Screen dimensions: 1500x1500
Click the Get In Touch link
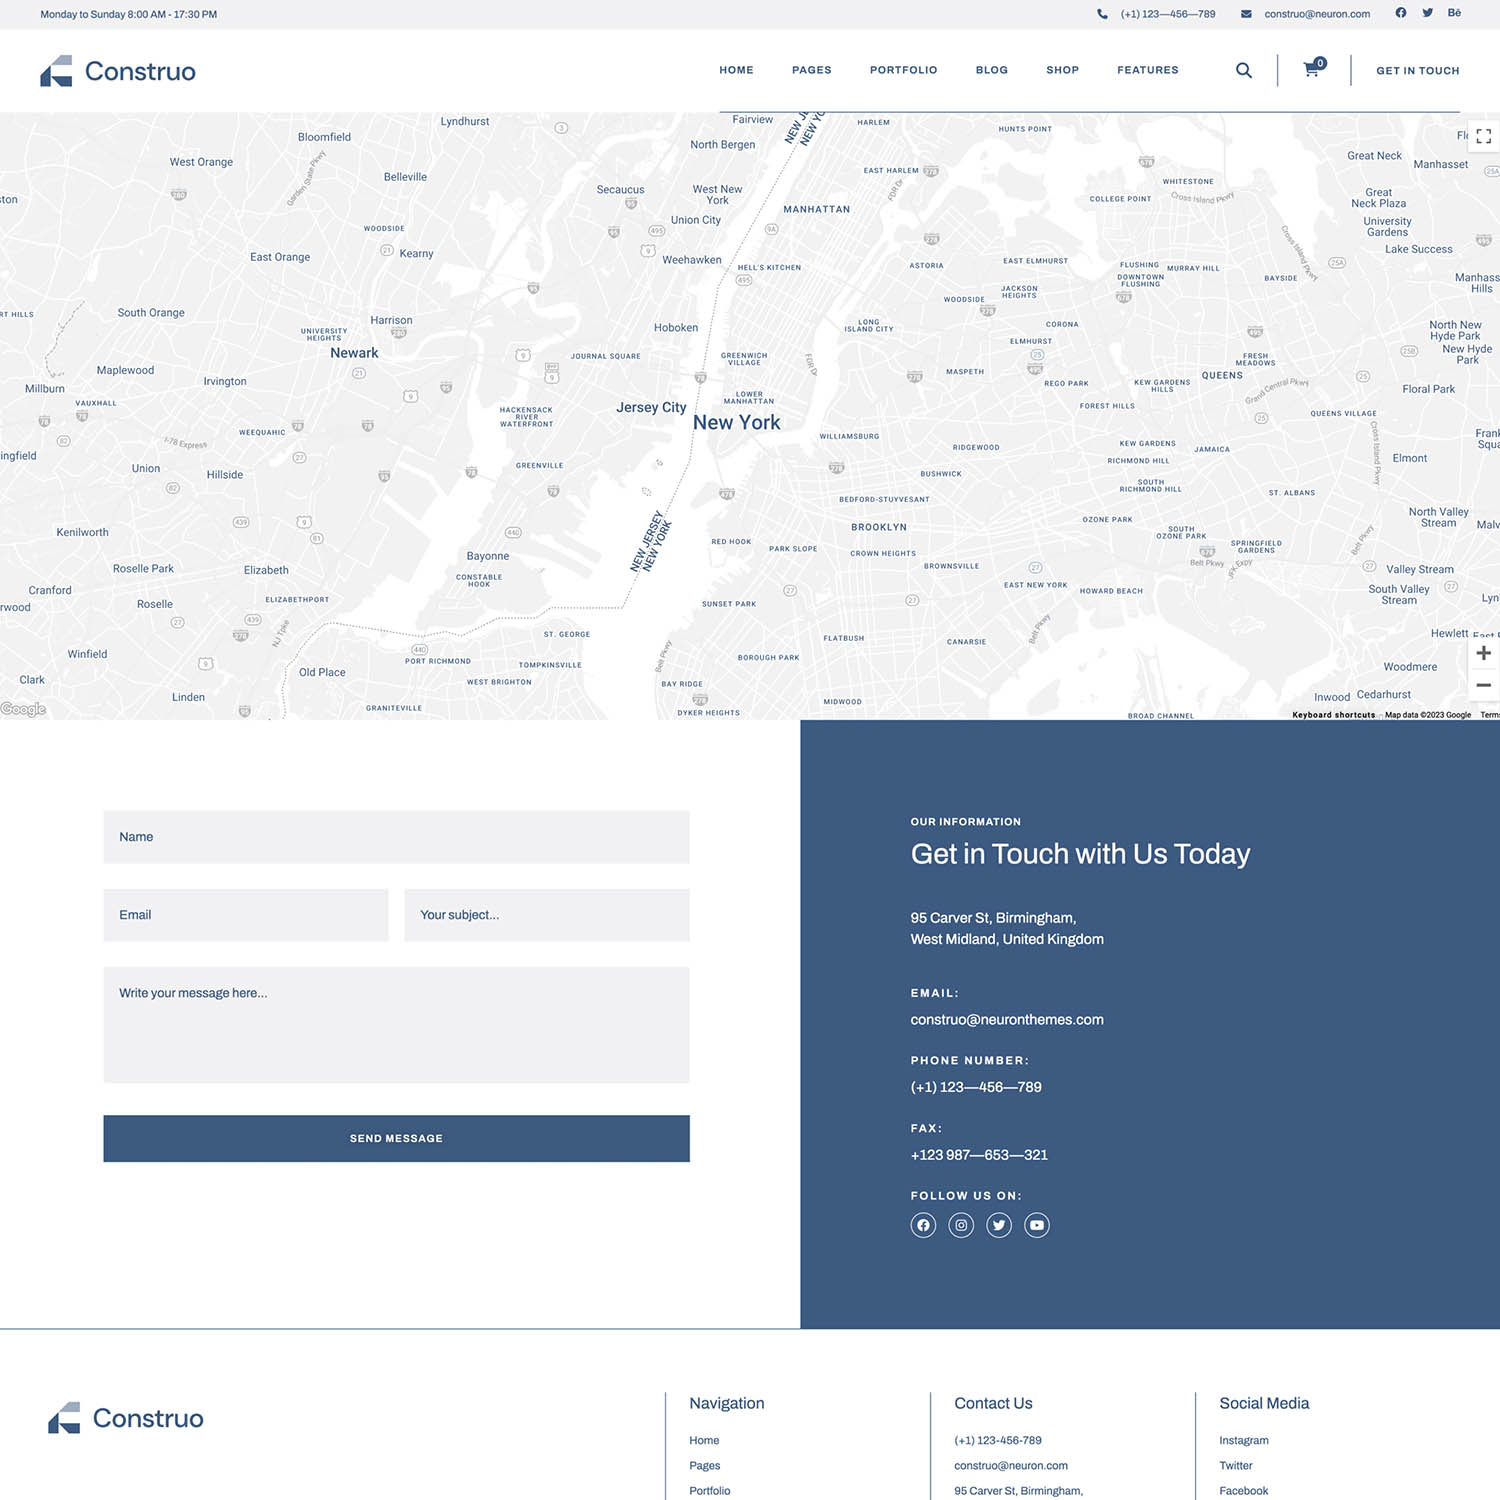point(1417,71)
